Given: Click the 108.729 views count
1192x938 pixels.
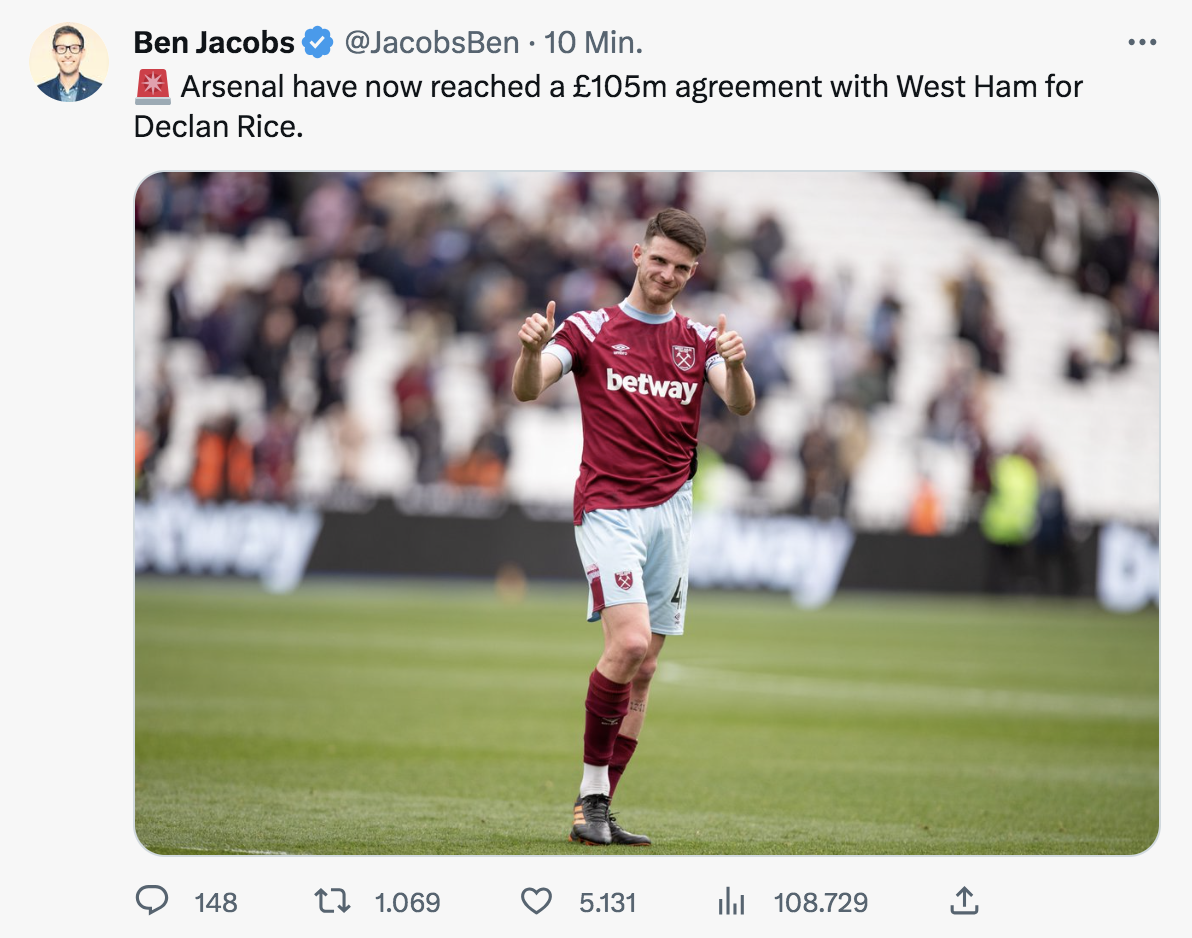Looking at the screenshot, I should [x=820, y=903].
